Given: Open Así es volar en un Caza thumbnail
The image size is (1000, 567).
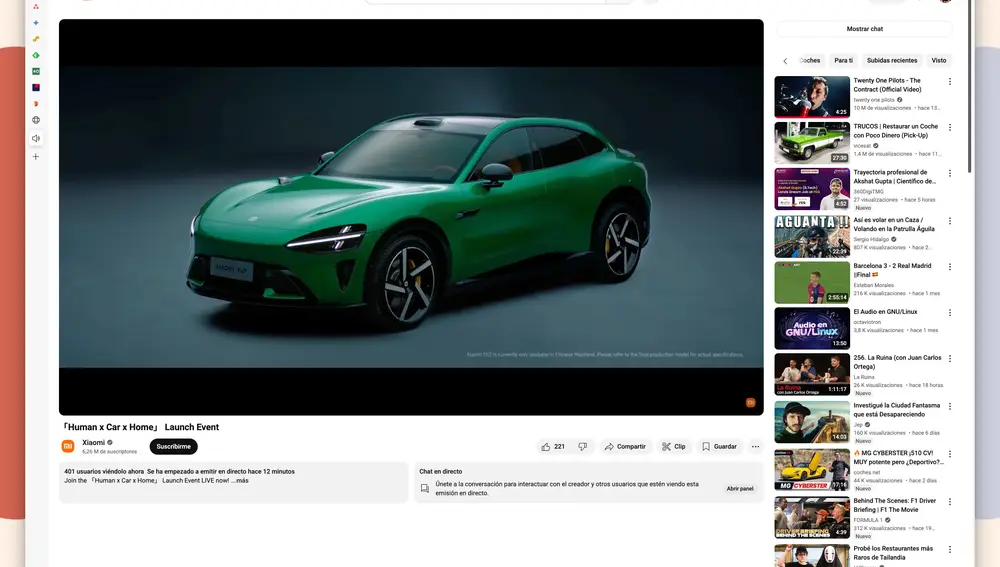Looking at the screenshot, I should (812, 237).
